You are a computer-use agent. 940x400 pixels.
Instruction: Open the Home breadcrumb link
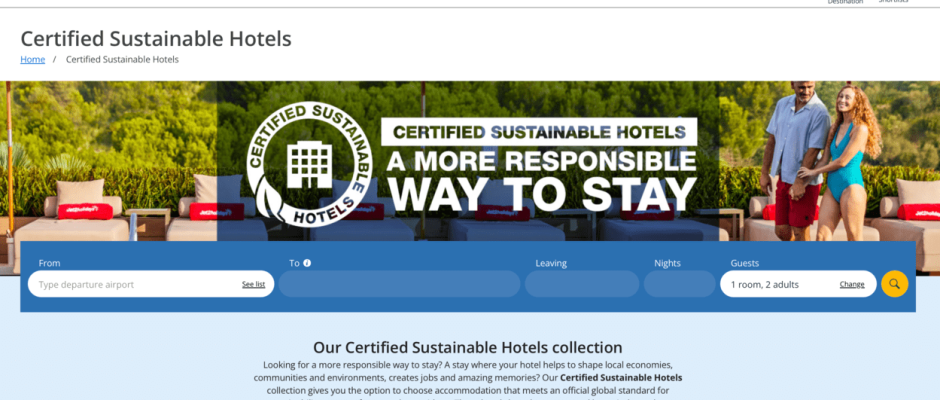(x=32, y=59)
